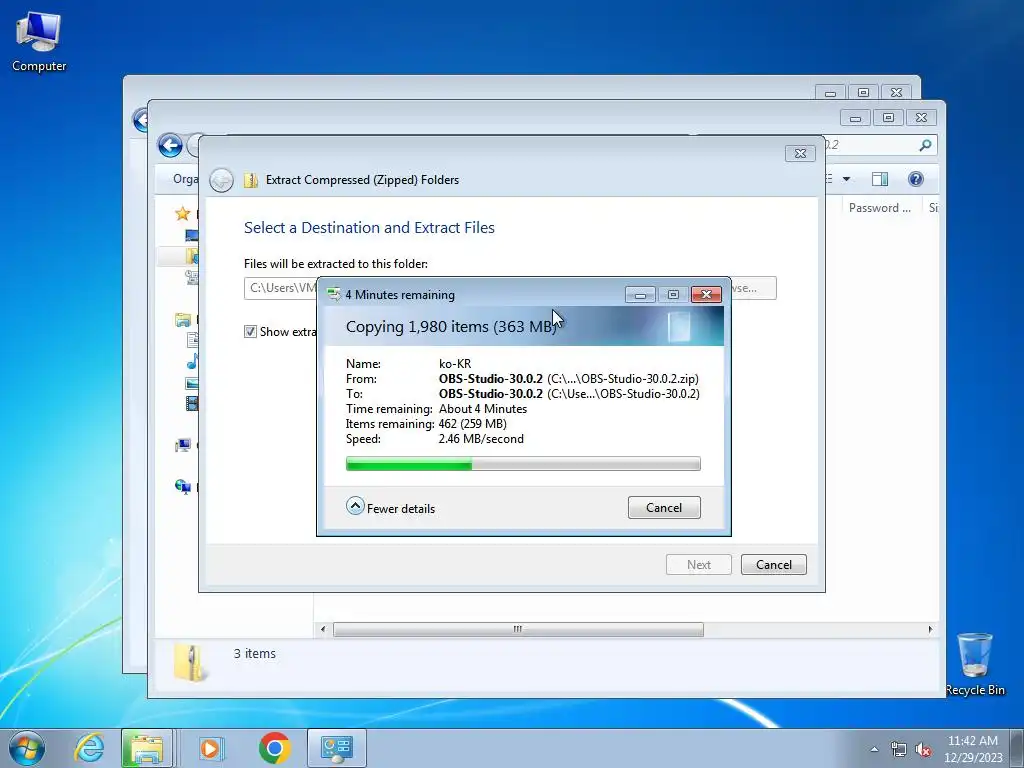Click the Organize menu in Explorer

click(185, 179)
